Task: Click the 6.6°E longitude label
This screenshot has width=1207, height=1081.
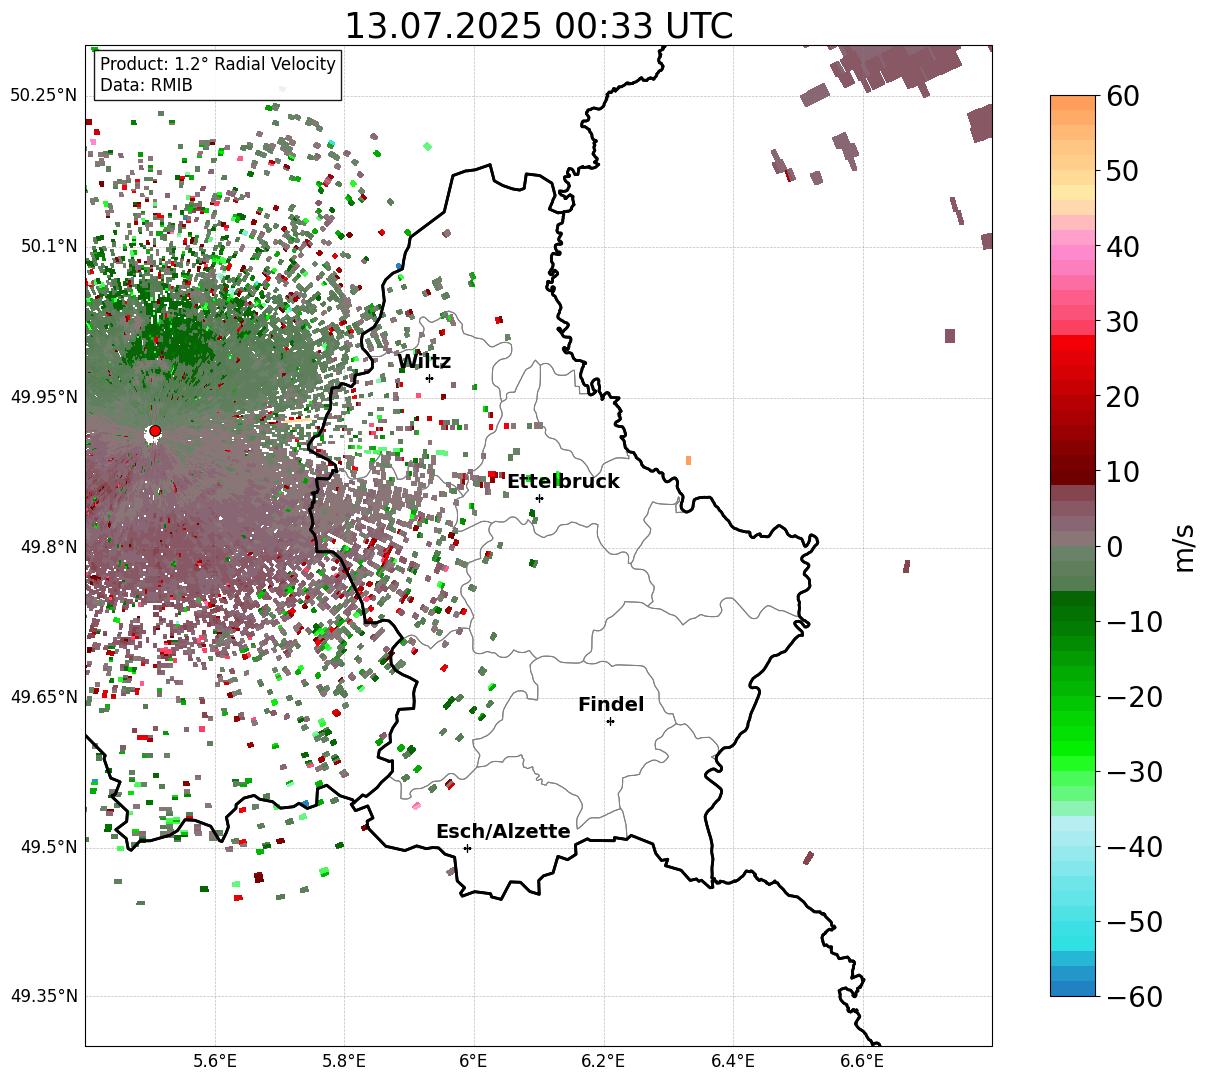Action: (862, 1061)
